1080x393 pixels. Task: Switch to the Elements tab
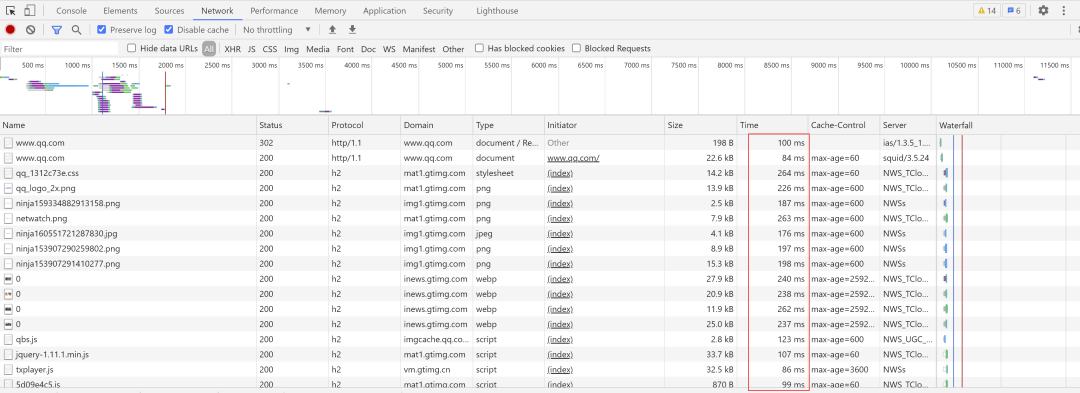click(120, 11)
